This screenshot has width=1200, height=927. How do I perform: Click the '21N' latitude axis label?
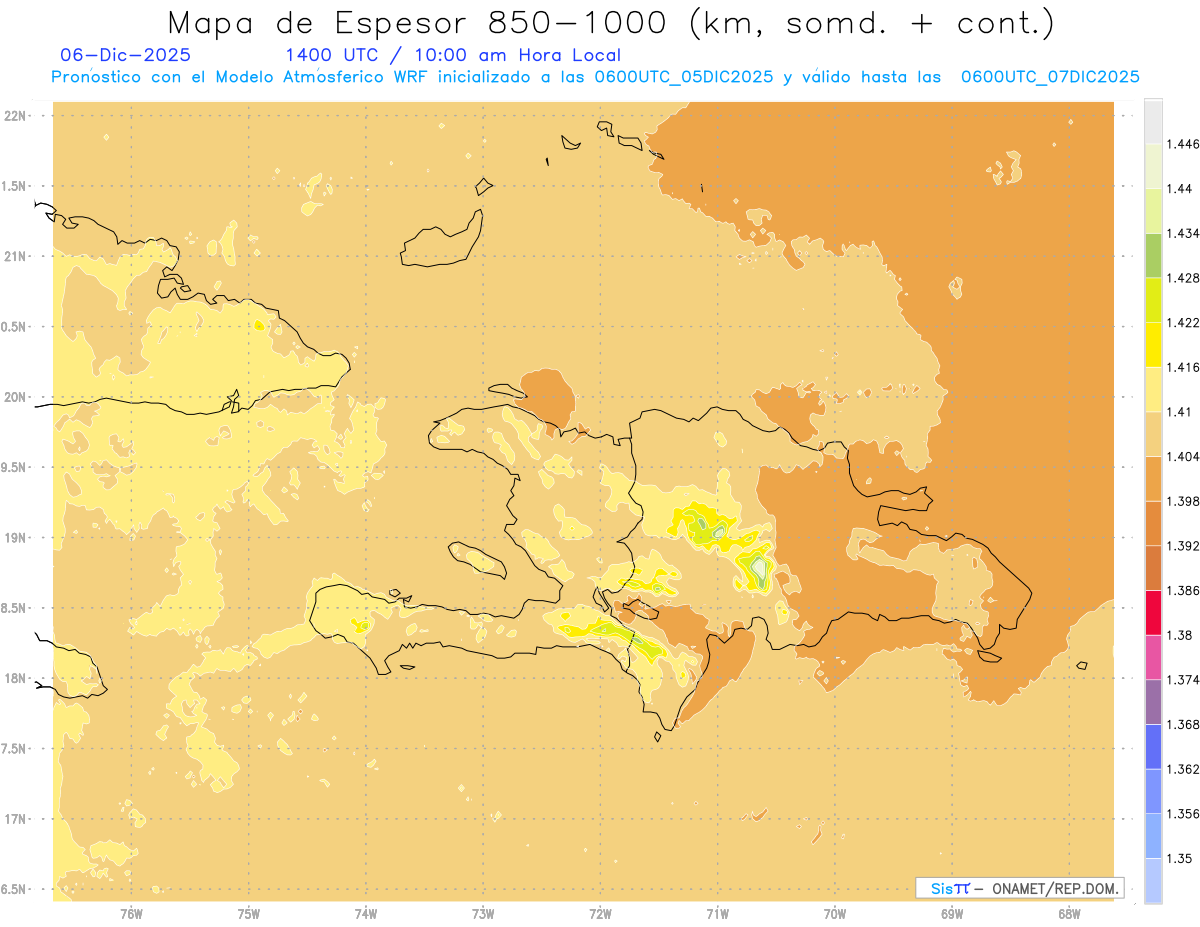(14, 257)
